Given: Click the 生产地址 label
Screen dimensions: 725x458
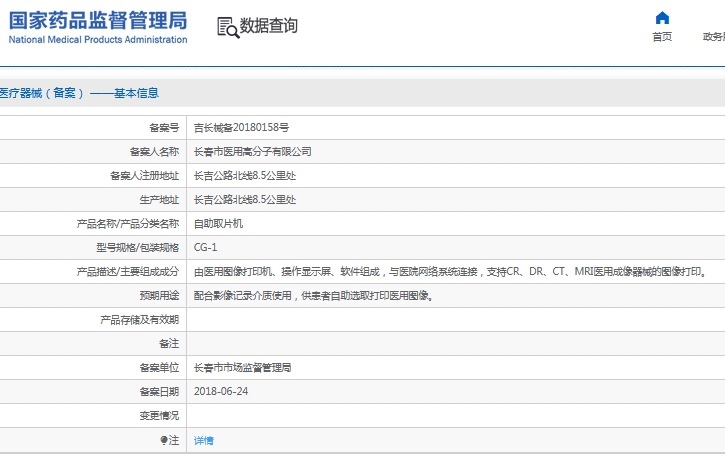Looking at the screenshot, I should [160, 200].
